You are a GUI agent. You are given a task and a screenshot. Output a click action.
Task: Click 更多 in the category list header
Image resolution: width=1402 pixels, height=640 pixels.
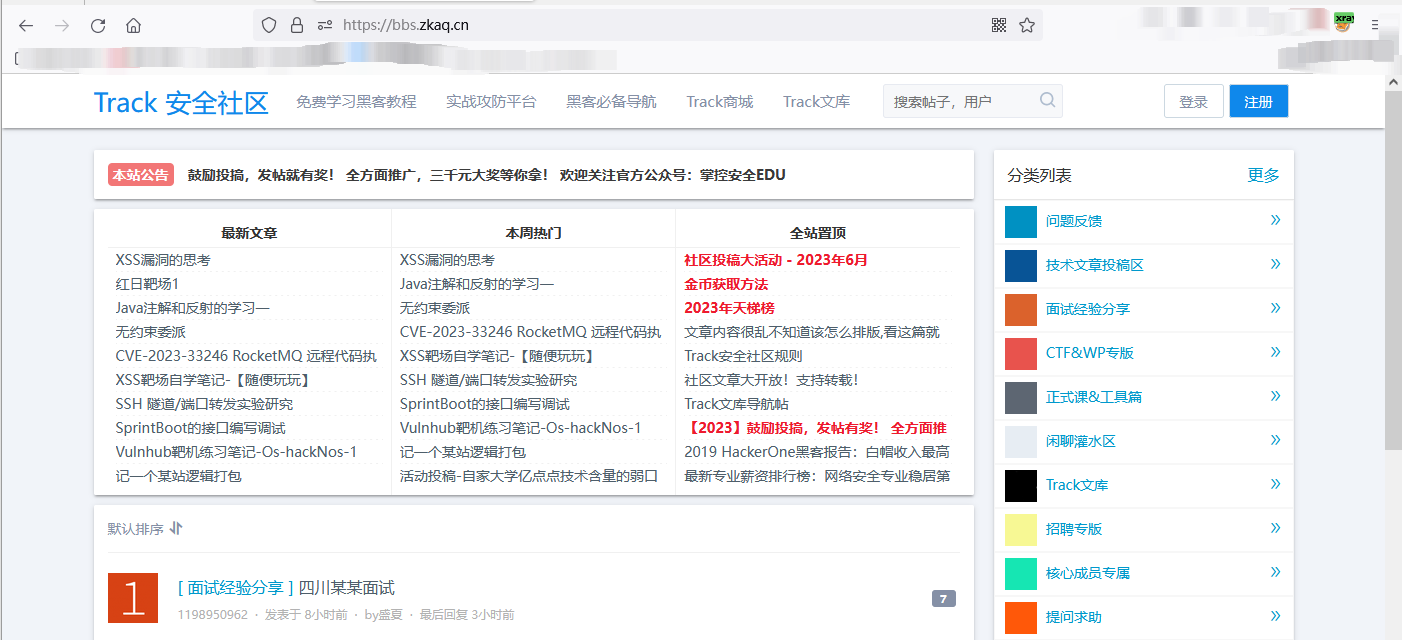pyautogui.click(x=1264, y=175)
